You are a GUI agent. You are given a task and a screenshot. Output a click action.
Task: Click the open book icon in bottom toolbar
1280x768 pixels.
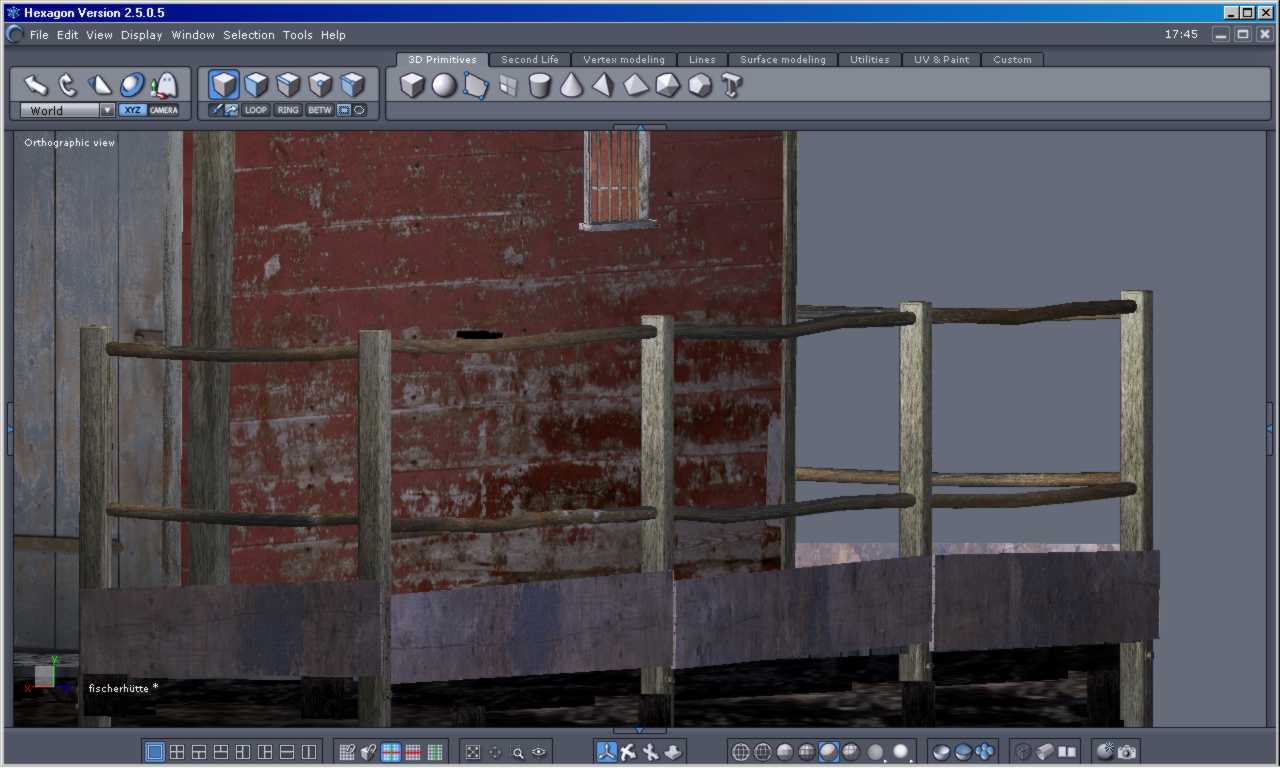(1067, 752)
